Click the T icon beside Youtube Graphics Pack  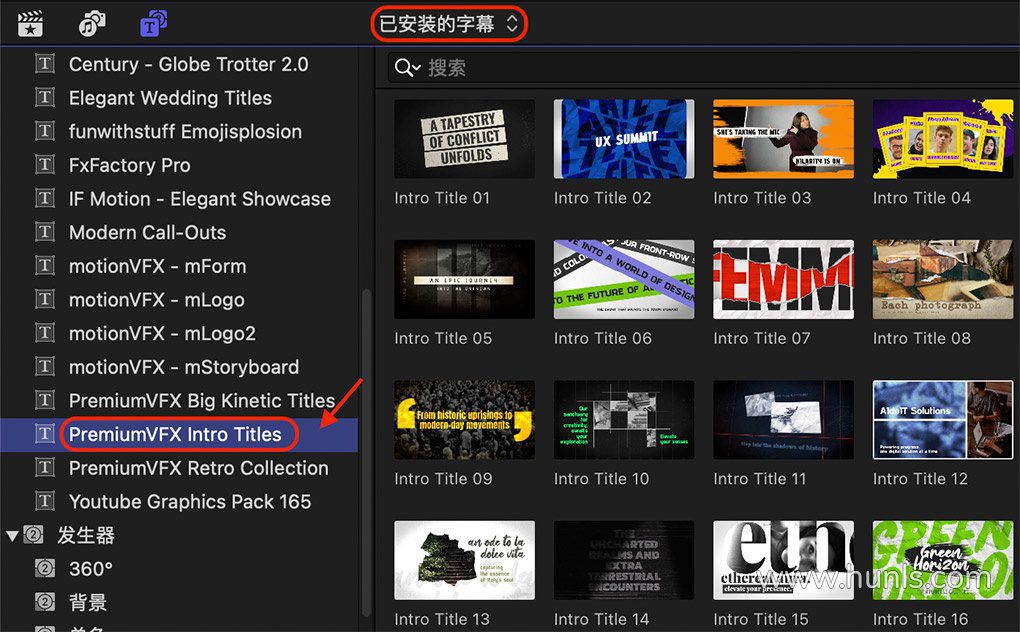pyautogui.click(x=44, y=501)
